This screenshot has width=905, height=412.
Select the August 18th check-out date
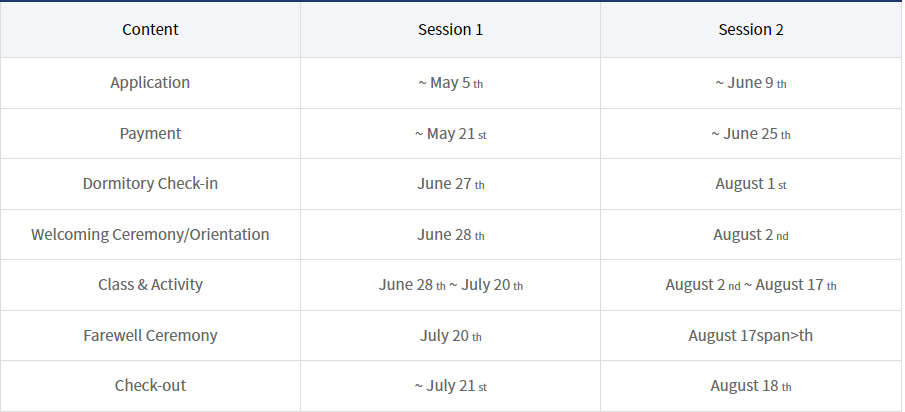(751, 386)
